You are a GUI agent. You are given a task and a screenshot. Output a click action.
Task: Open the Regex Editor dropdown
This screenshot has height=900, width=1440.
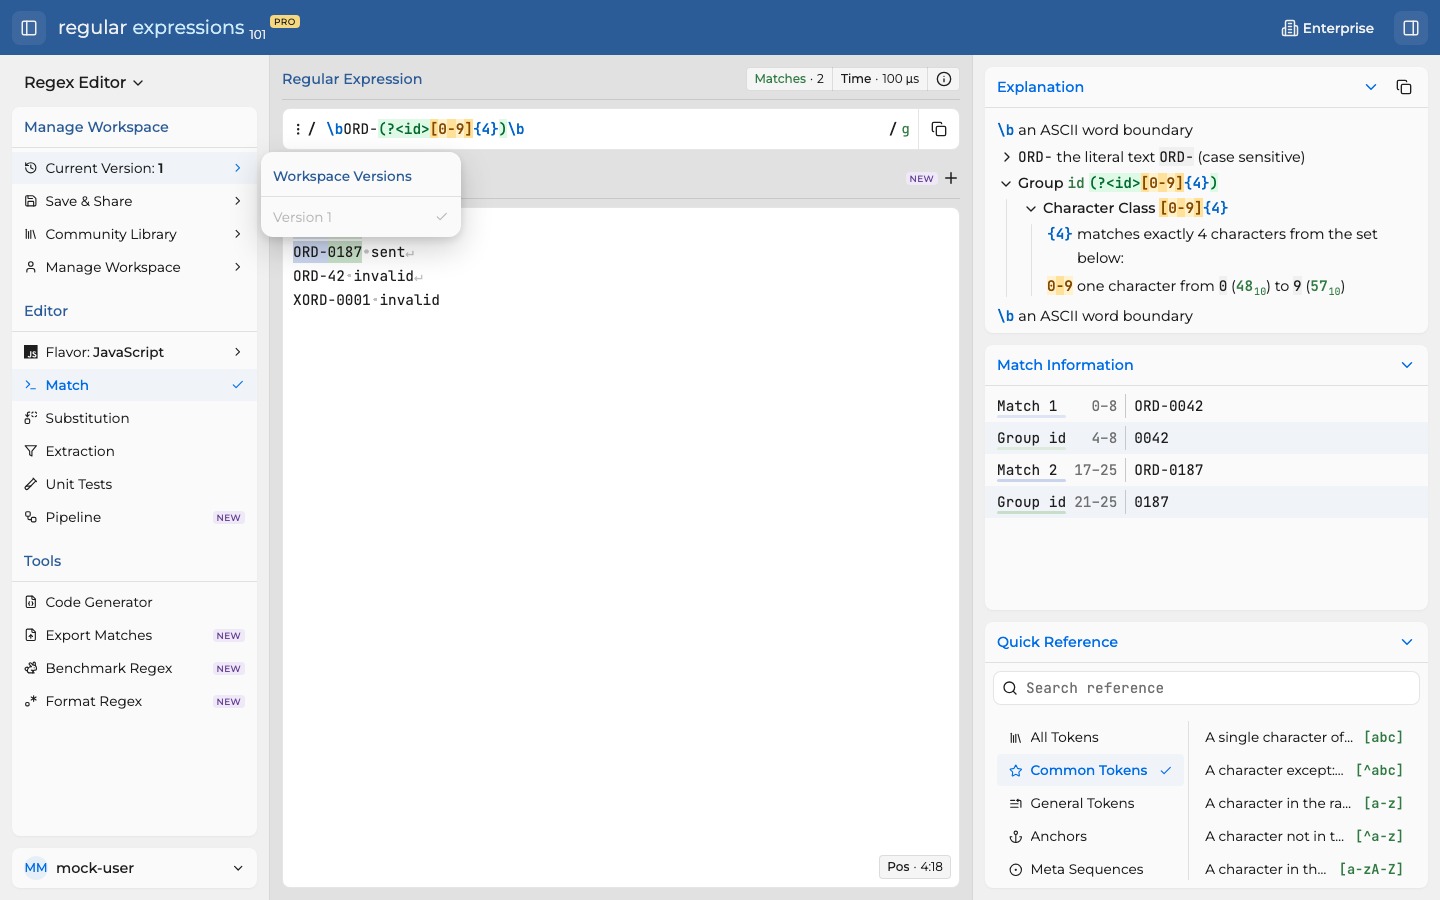84,83
